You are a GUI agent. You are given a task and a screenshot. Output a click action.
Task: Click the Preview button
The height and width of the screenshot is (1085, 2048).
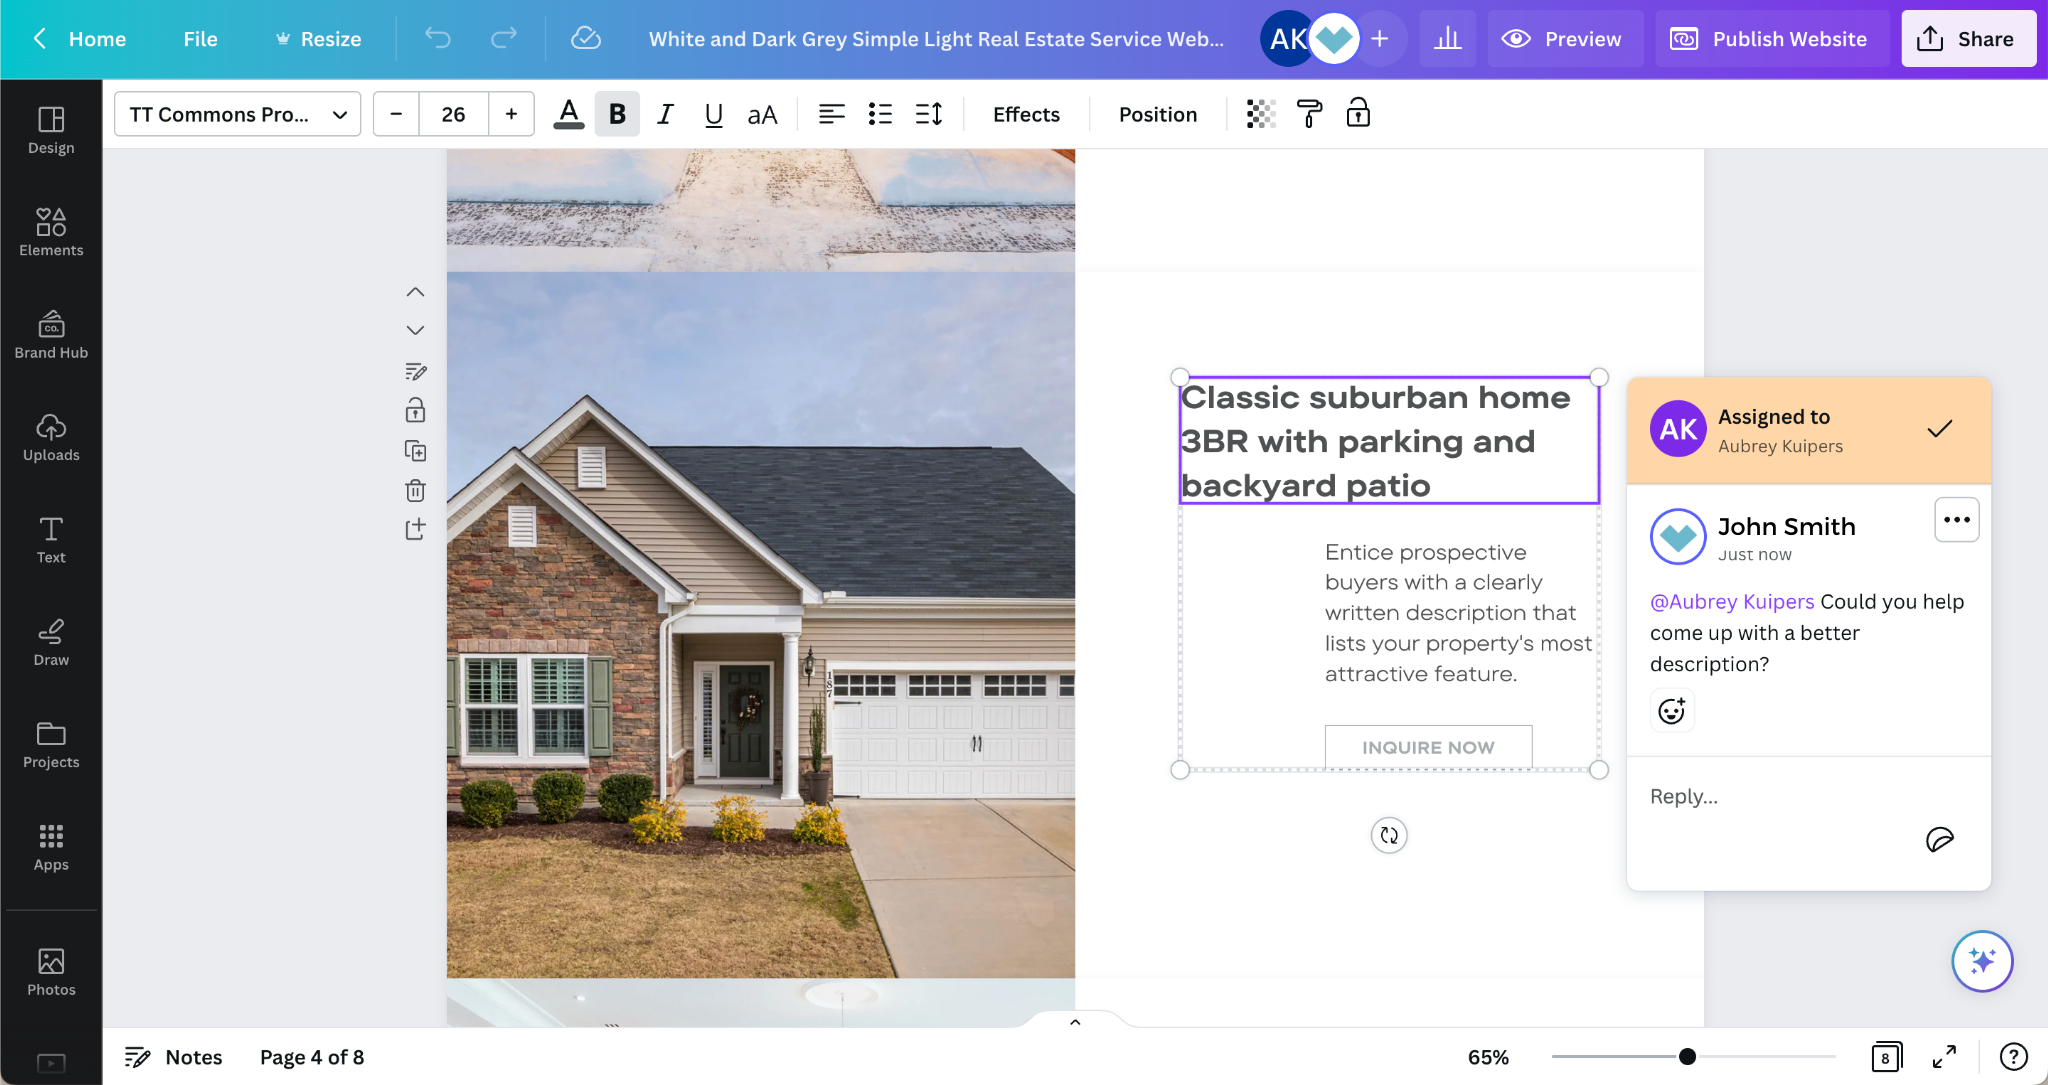(x=1562, y=38)
